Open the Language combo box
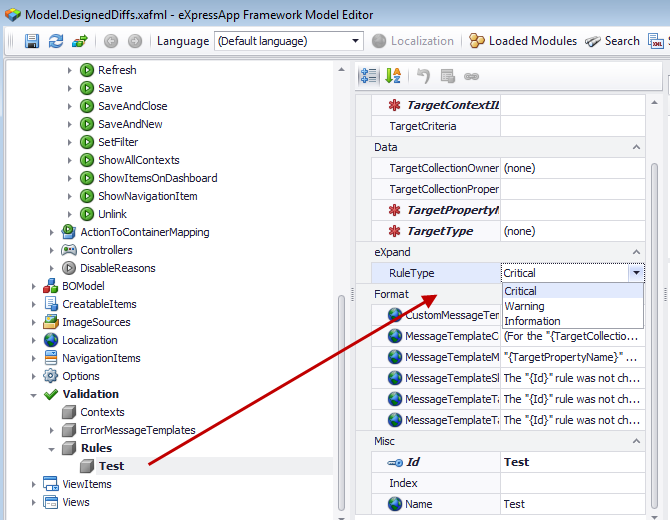Viewport: 670px width, 520px height. tap(289, 41)
